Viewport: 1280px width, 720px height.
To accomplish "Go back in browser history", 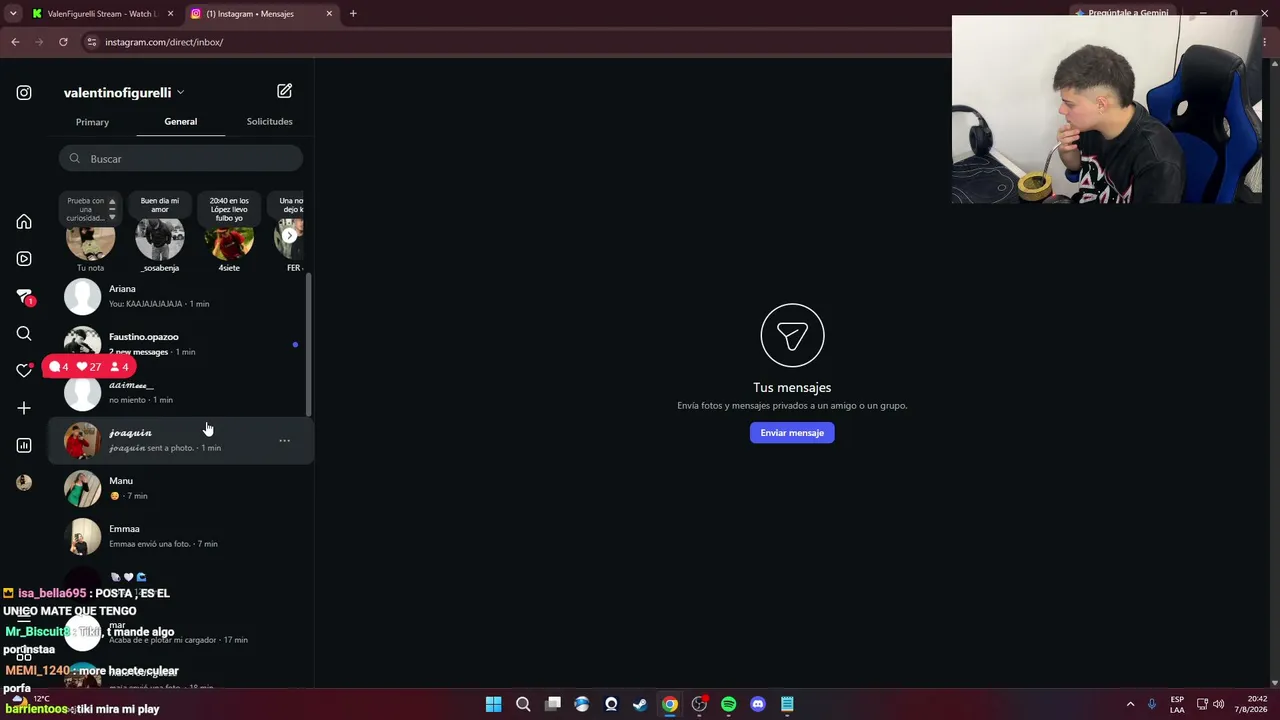I will click(x=15, y=42).
